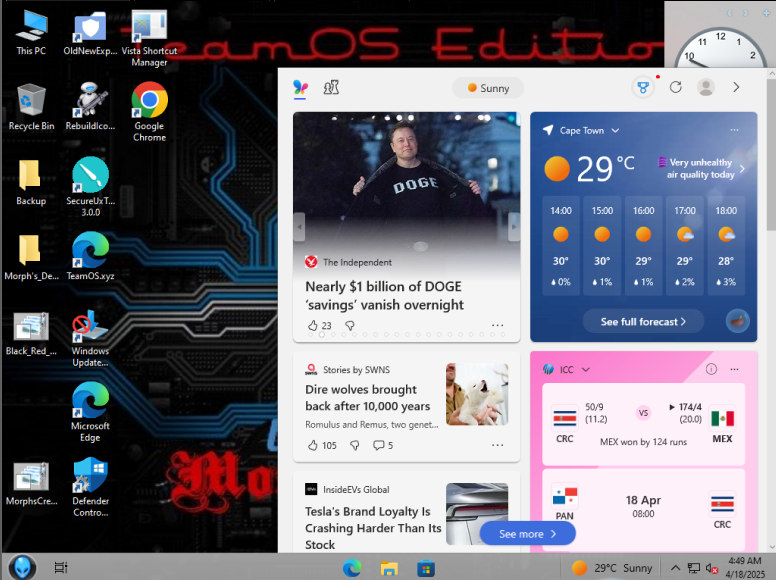This screenshot has height=580, width=776.
Task: Open more options for the DOGE story
Action: (x=497, y=326)
